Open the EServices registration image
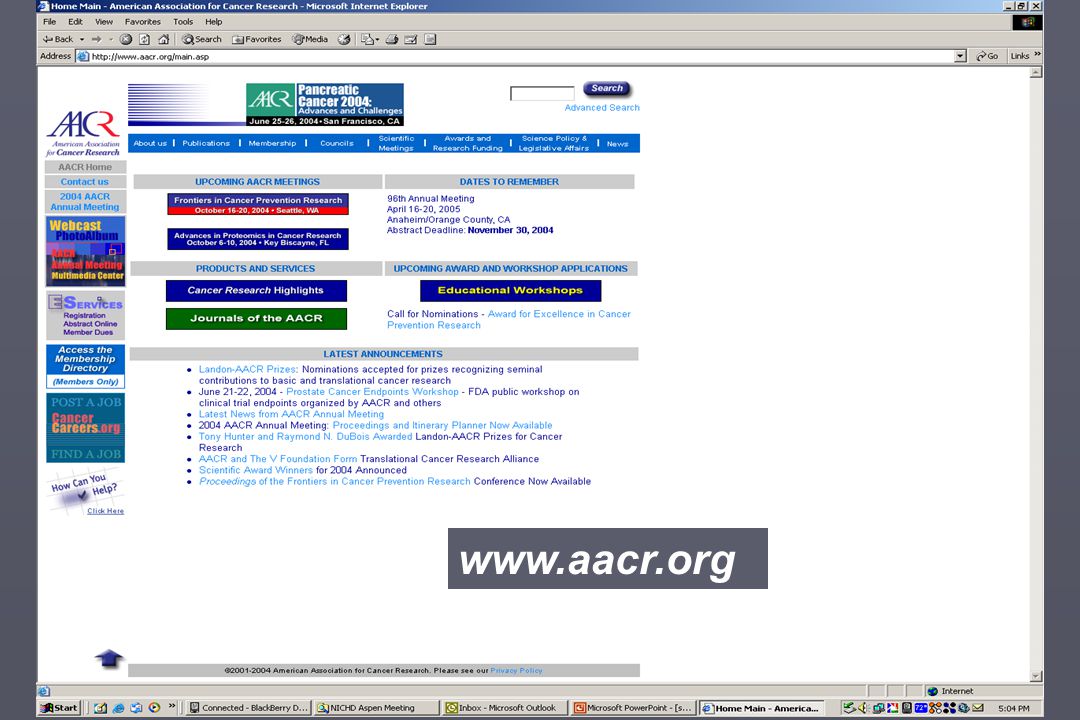Screen dimensions: 1080x720 [x=85, y=315]
